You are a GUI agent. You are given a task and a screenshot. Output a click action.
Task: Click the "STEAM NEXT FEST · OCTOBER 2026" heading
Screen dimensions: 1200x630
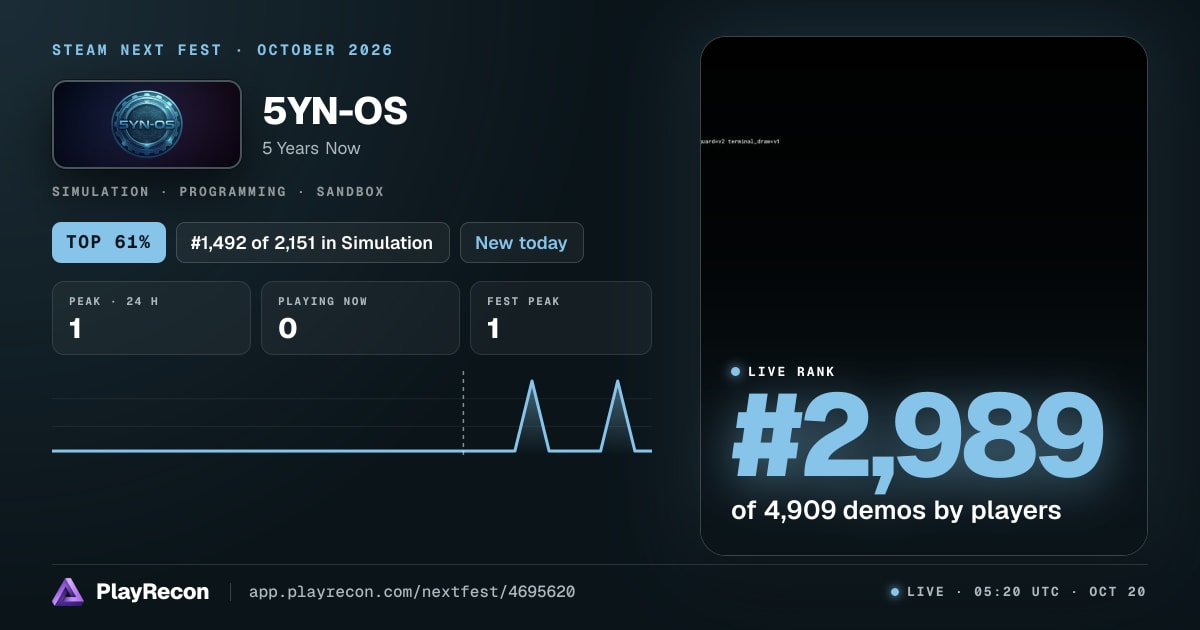coord(223,50)
